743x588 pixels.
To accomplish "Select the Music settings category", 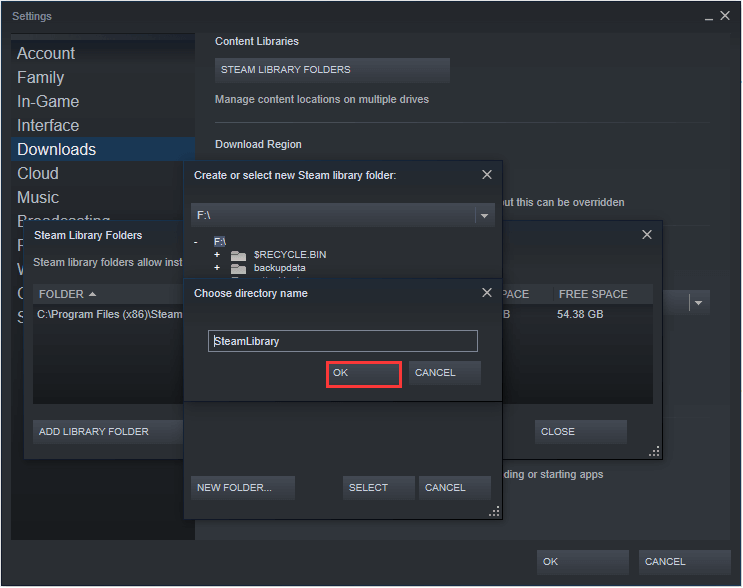I will click(x=38, y=198).
